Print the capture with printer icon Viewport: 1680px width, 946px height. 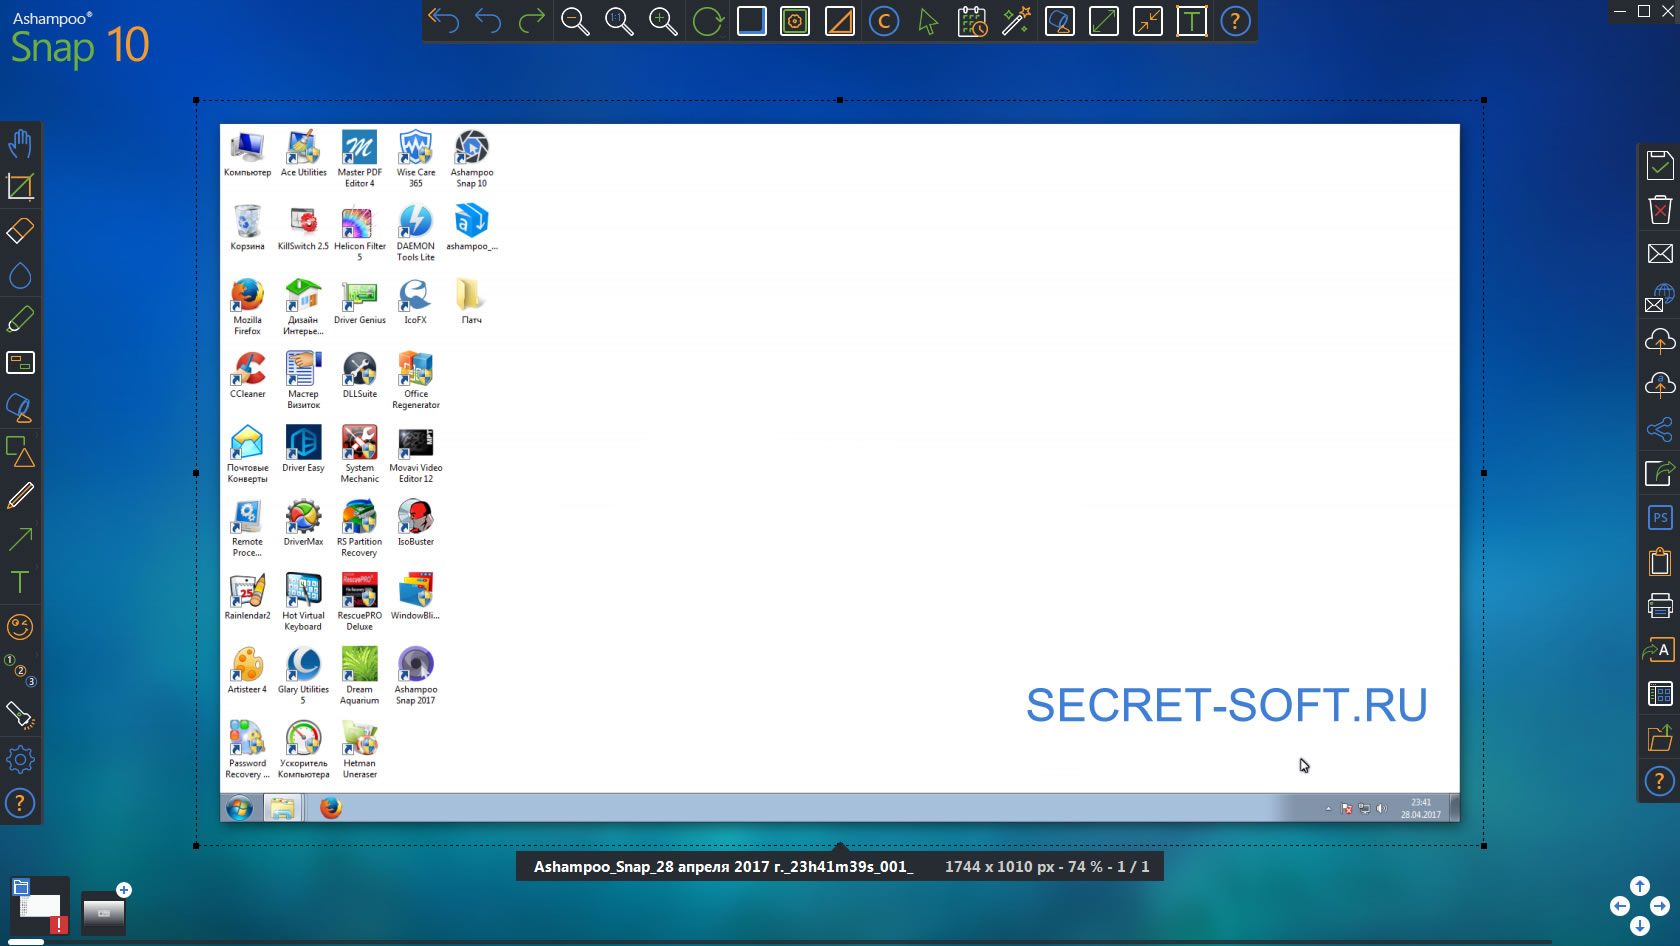point(1660,605)
